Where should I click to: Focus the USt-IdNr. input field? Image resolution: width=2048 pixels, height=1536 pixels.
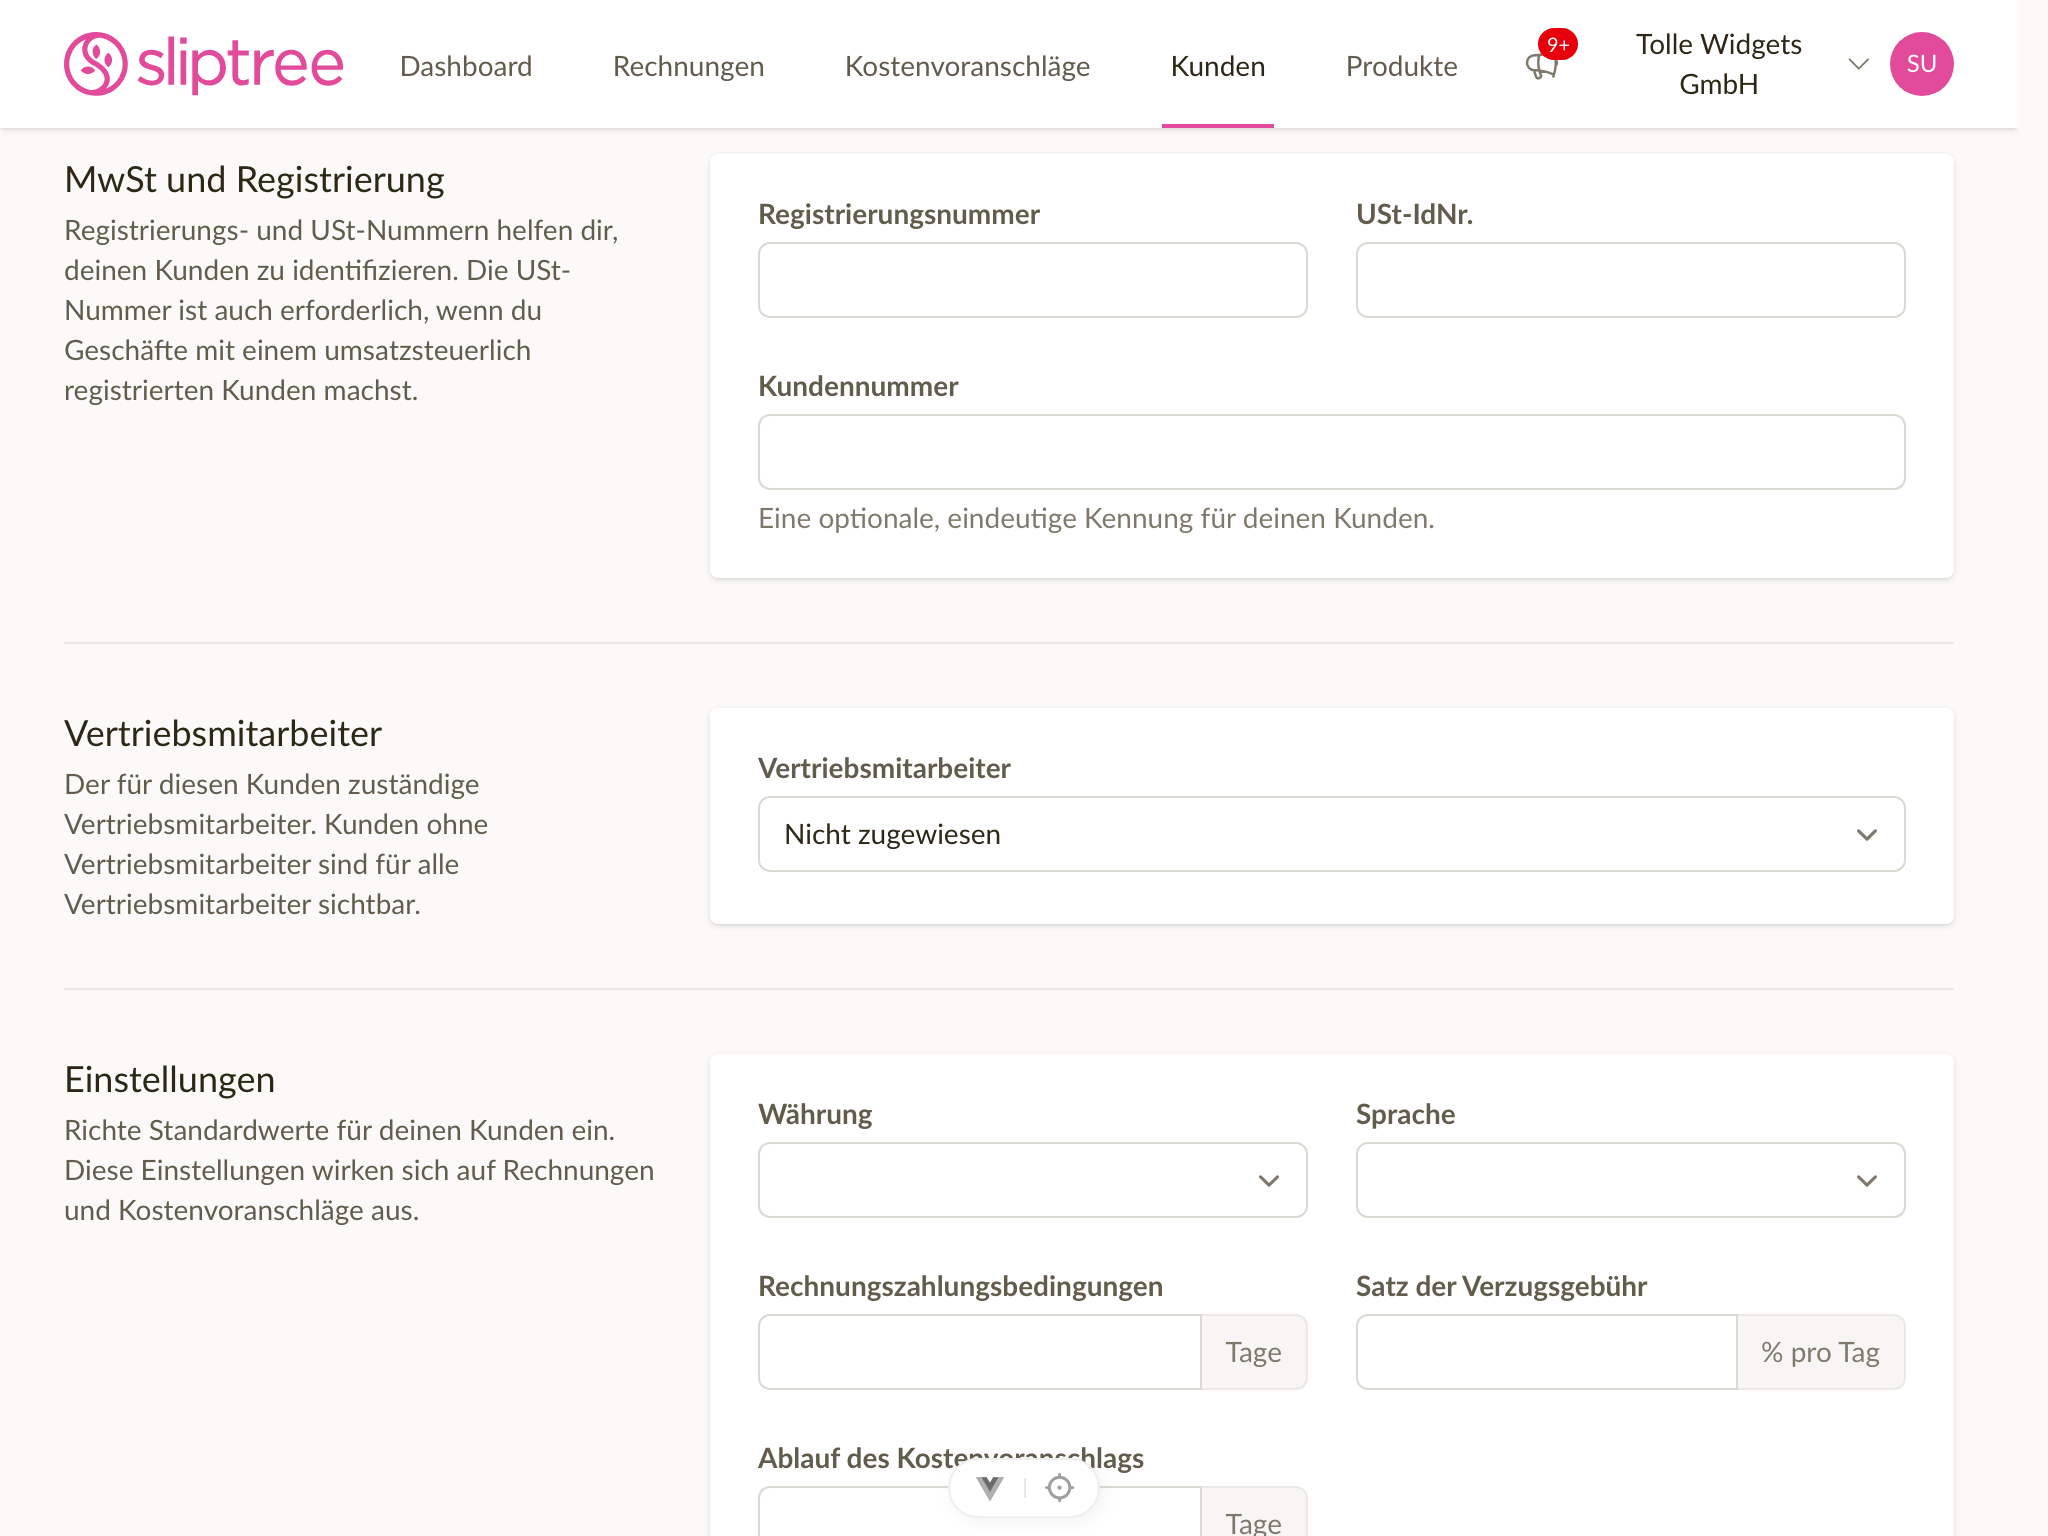click(x=1630, y=280)
